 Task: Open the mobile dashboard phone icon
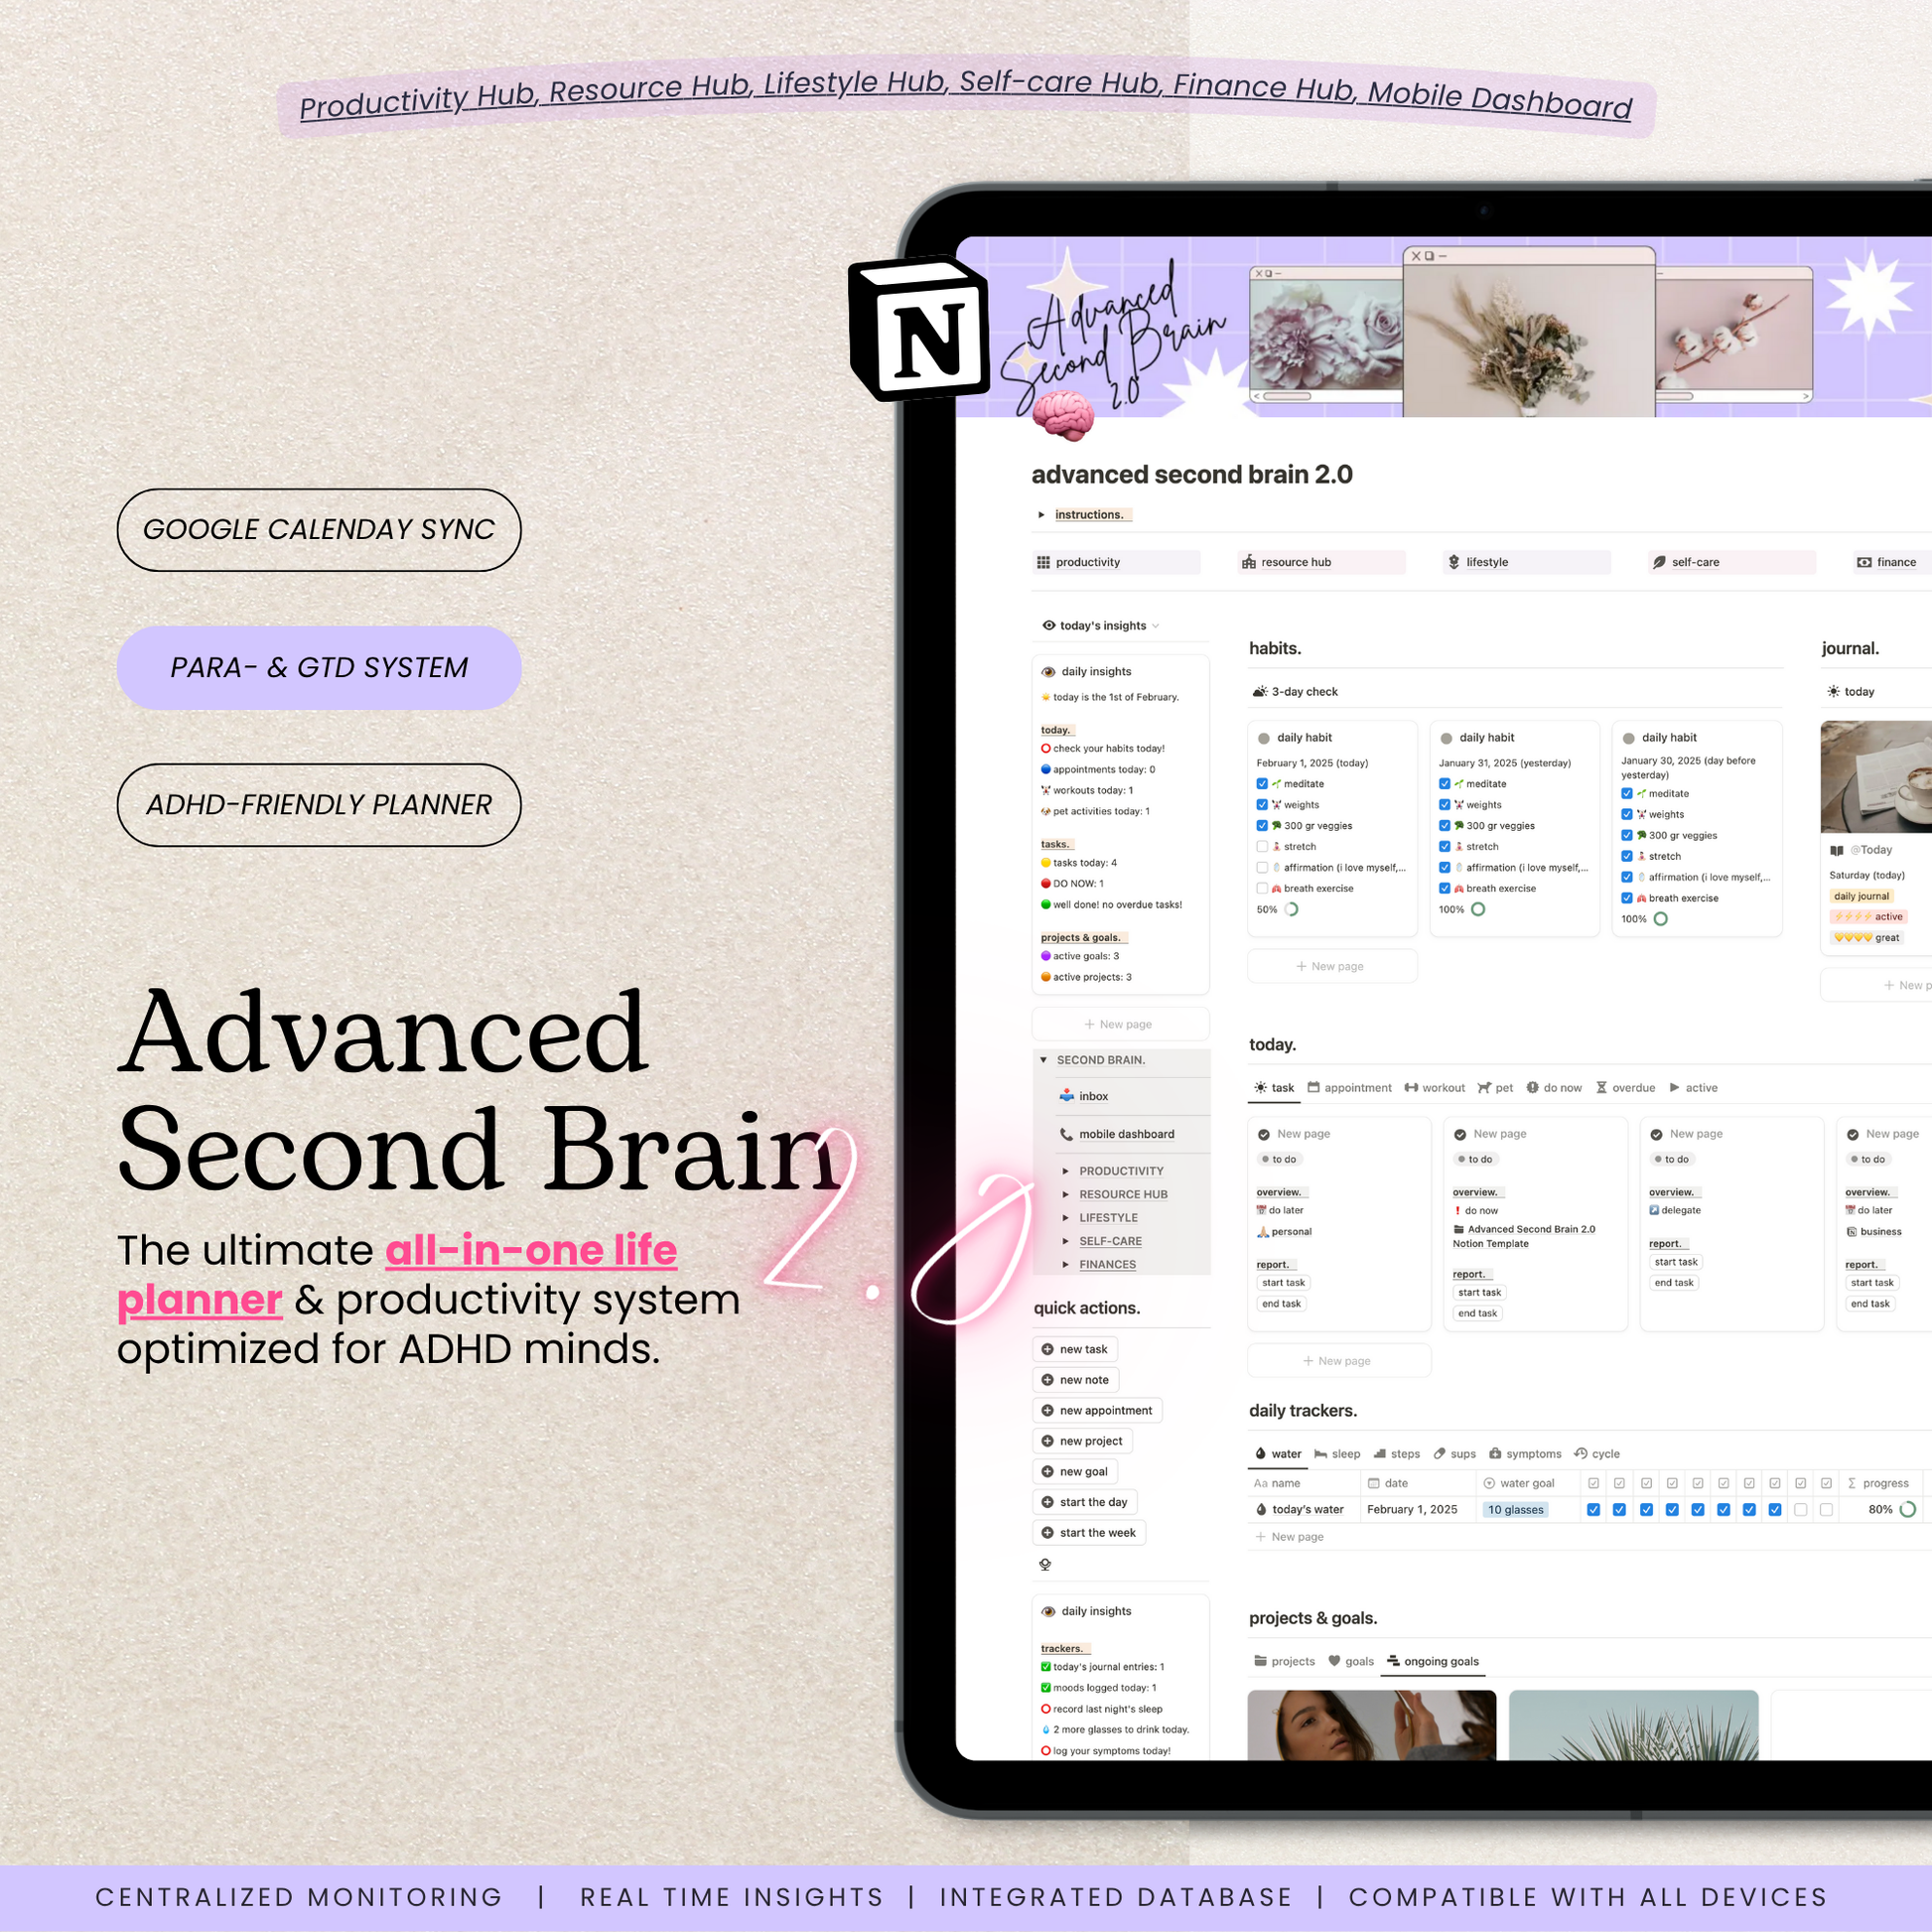click(x=1066, y=1134)
